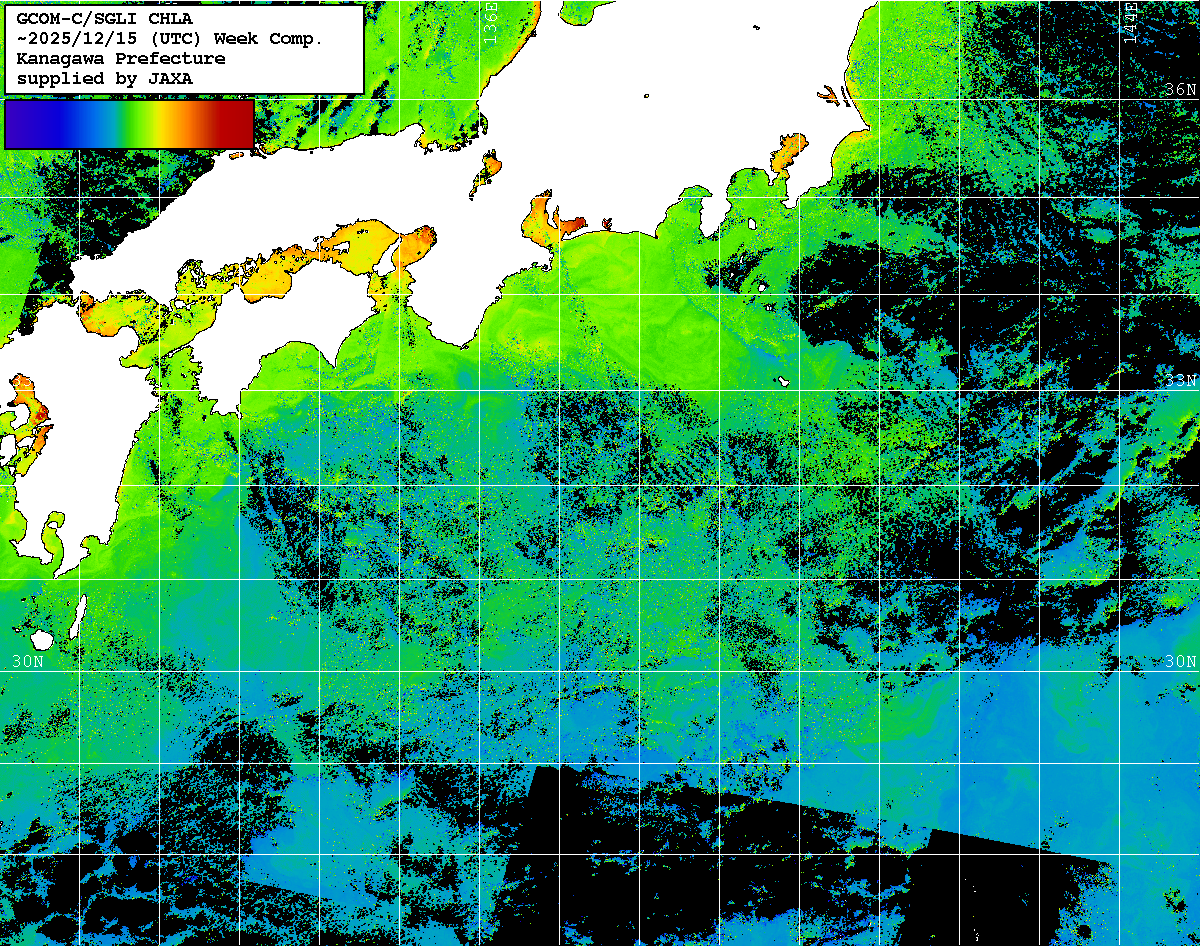
Task: Click the small white Hachijojima island near 33N
Action: (x=785, y=381)
